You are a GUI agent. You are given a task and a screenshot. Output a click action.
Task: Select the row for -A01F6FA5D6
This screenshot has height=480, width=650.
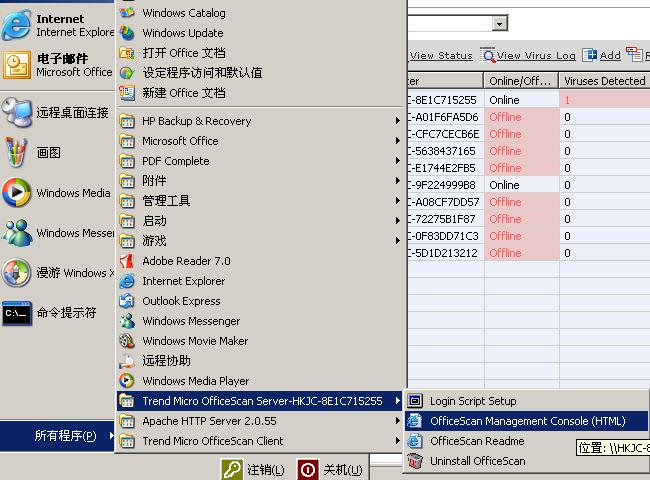tap(529, 117)
